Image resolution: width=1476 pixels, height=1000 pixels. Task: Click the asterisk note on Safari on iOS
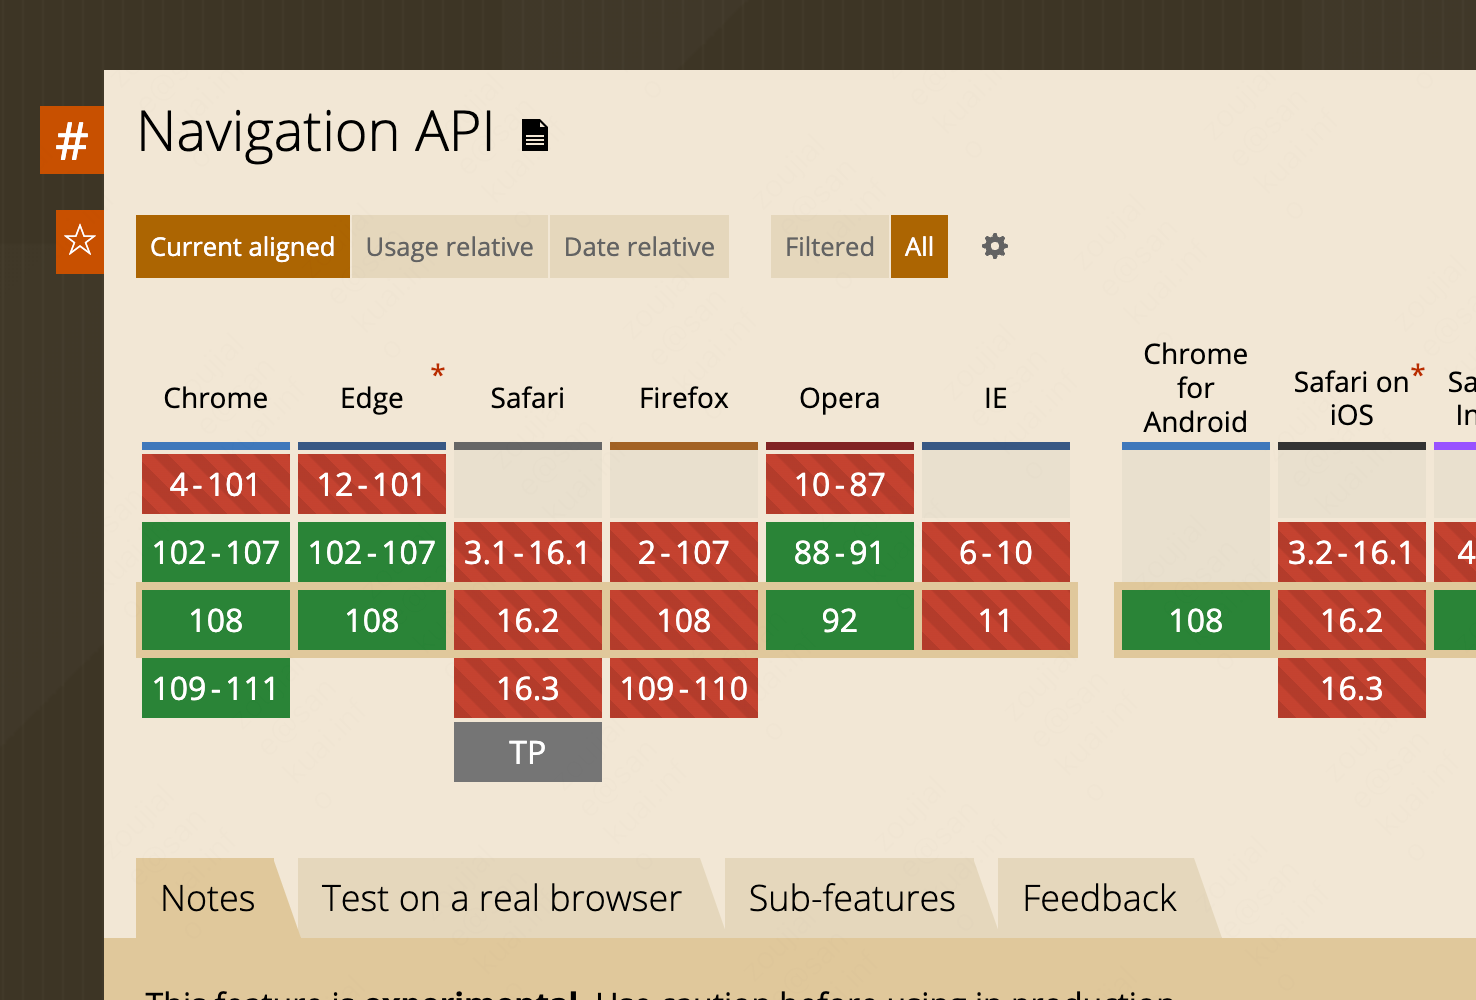(1417, 374)
